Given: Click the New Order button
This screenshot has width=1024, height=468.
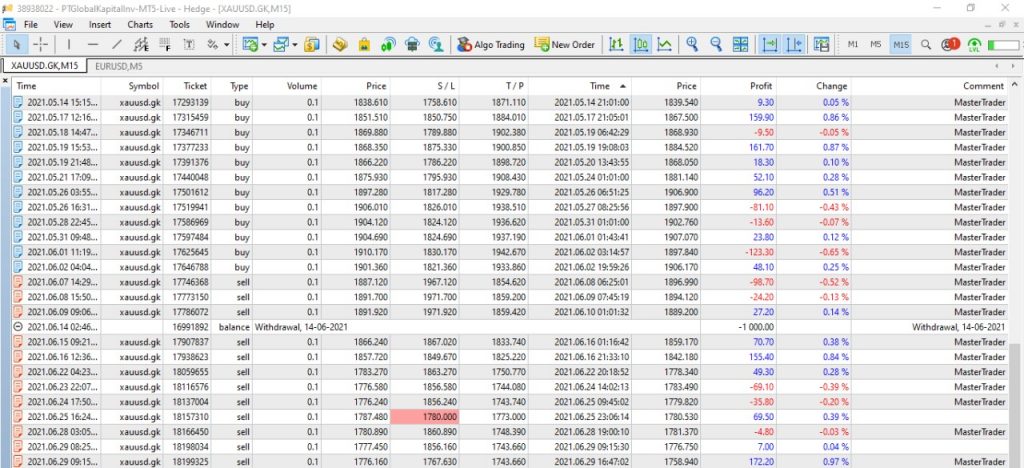Looking at the screenshot, I should click(564, 45).
